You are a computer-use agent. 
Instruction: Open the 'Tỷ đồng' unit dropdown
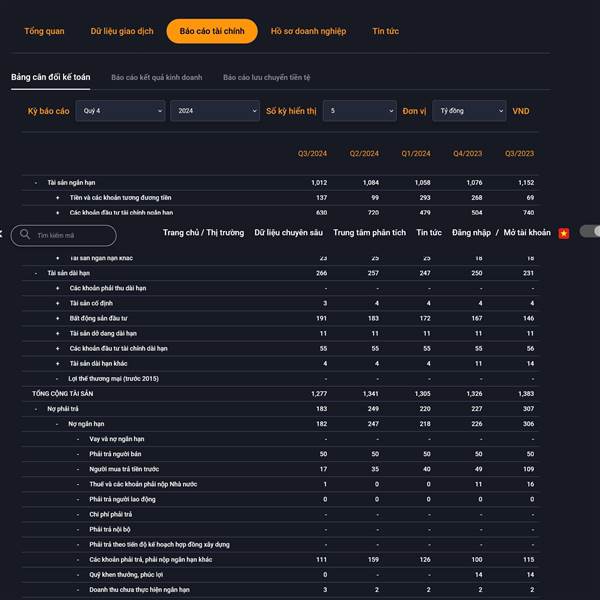pyautogui.click(x=469, y=111)
